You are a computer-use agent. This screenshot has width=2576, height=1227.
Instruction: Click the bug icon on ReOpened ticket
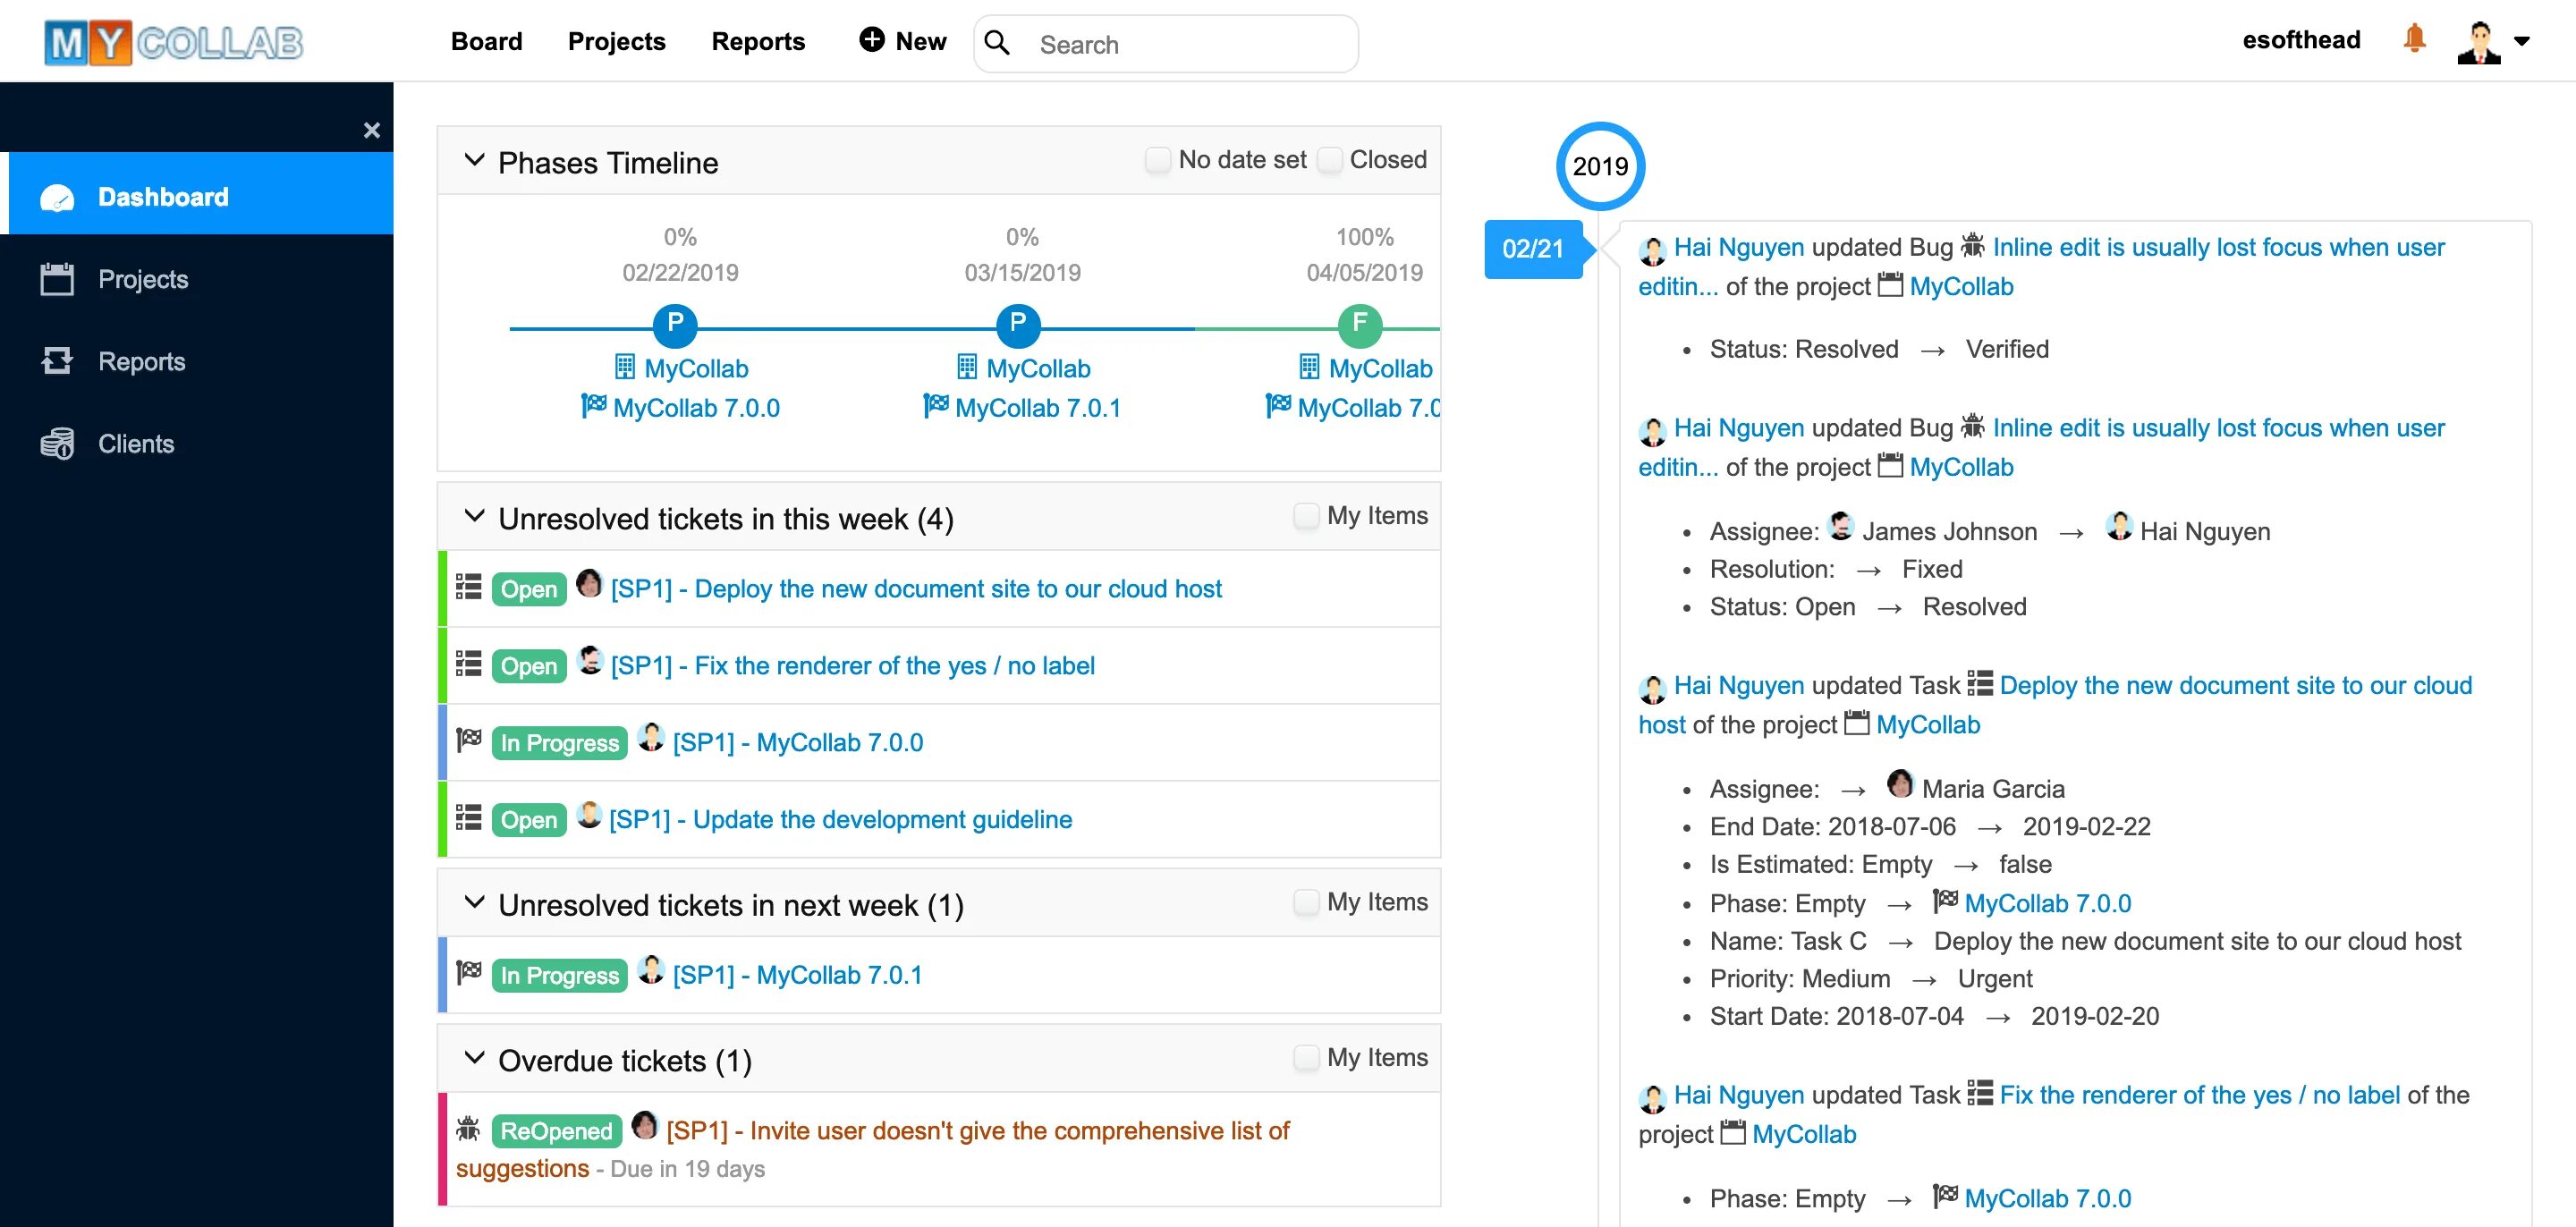click(x=468, y=1130)
